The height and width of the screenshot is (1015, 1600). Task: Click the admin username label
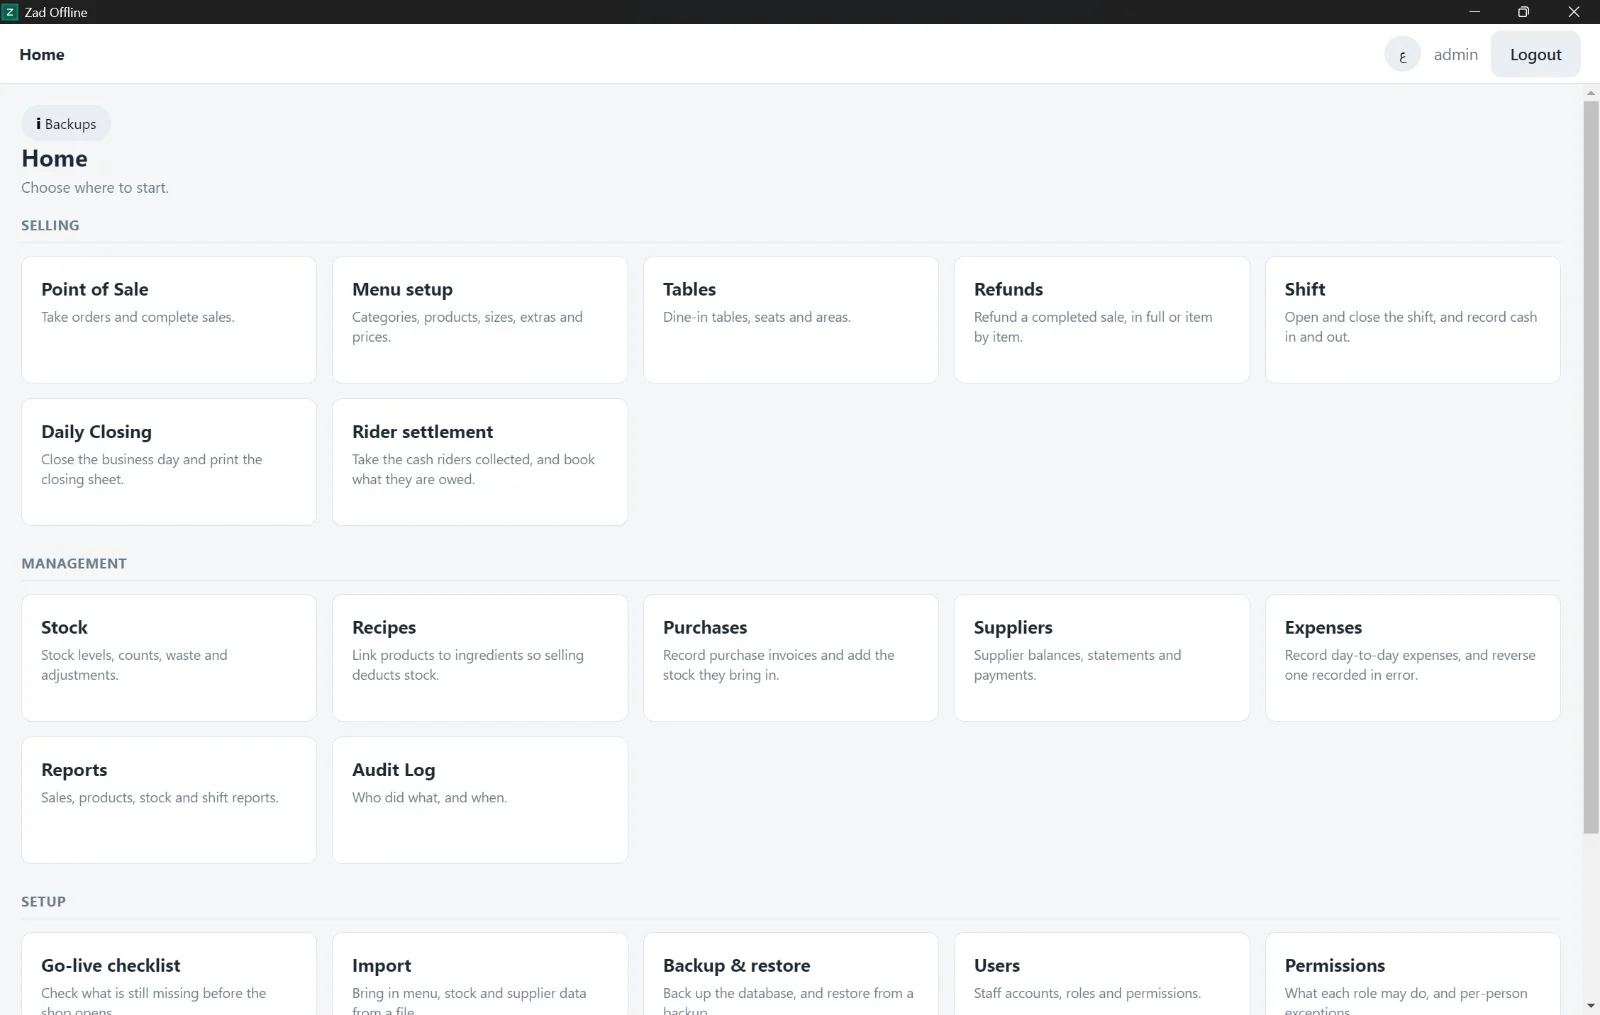tap(1455, 54)
